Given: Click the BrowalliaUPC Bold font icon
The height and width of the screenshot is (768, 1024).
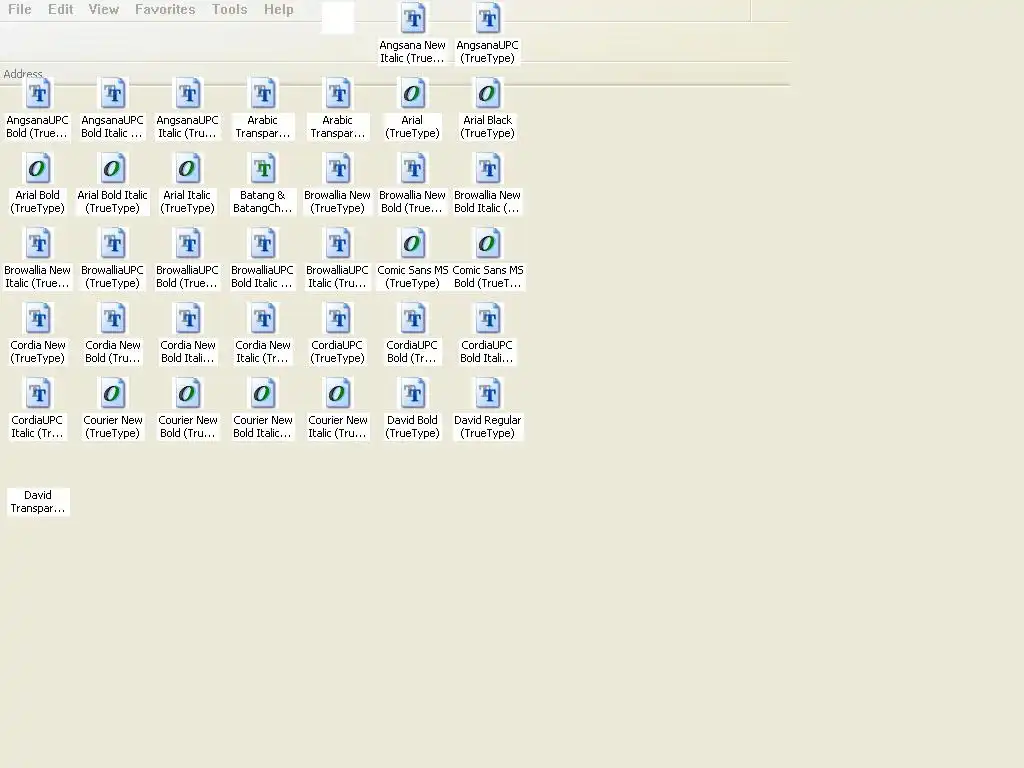Looking at the screenshot, I should (x=188, y=244).
